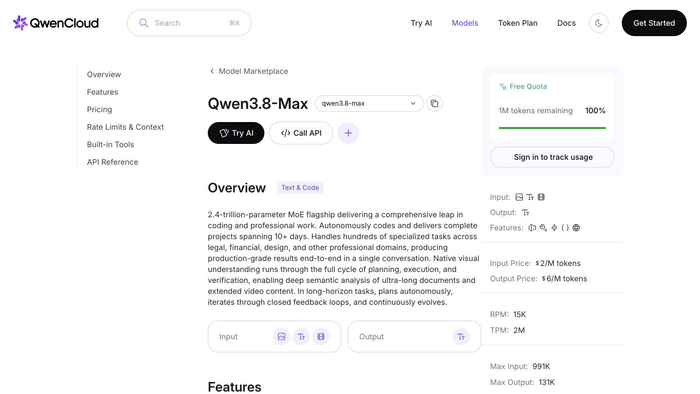This screenshot has height=394, width=700.
Task: Click the sidebar Input video icon
Action: coord(541,197)
